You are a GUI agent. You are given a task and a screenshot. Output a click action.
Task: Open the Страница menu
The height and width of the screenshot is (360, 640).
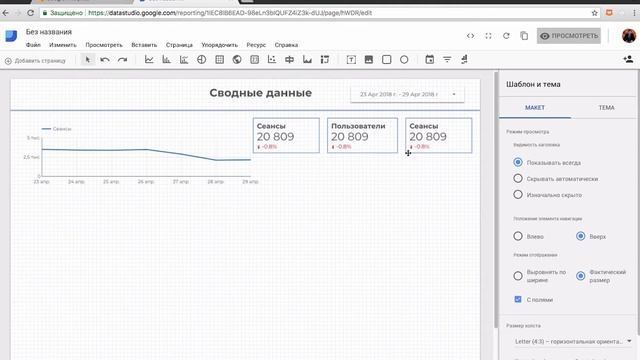179,45
